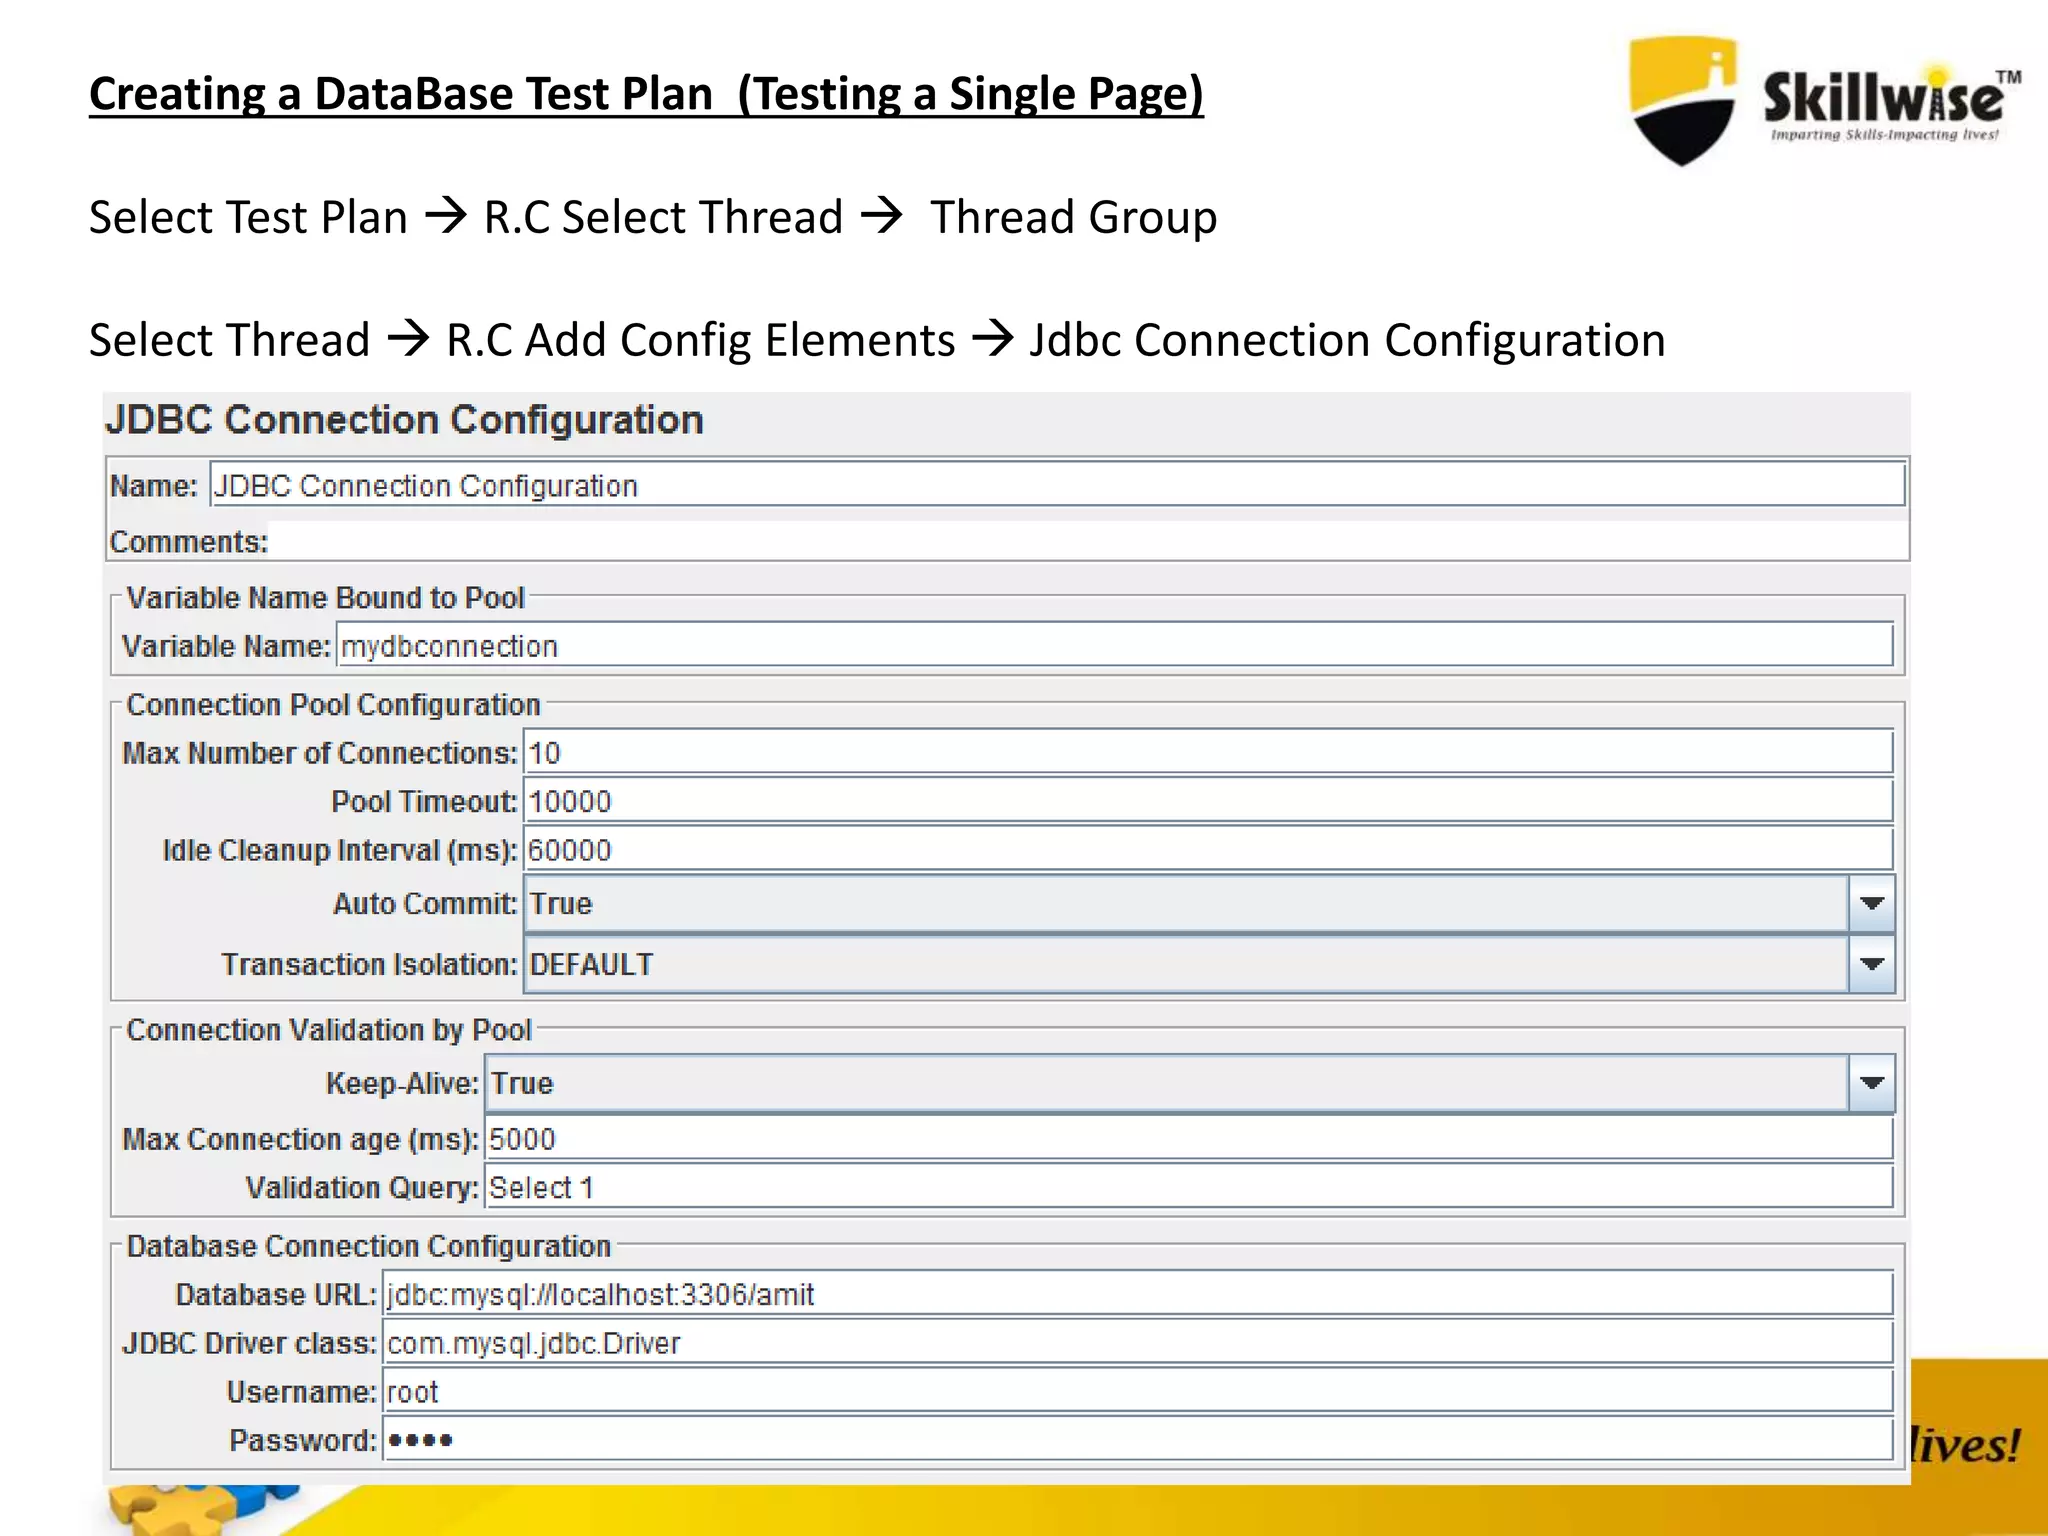2048x1536 pixels.
Task: Click the Username field containing root
Action: 1138,1391
